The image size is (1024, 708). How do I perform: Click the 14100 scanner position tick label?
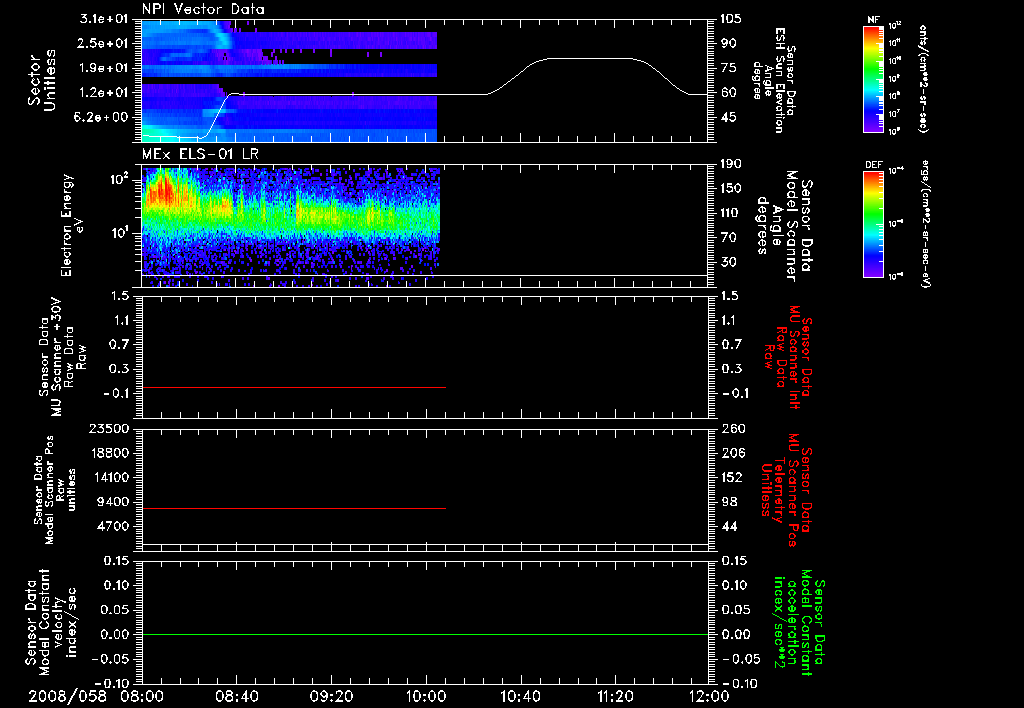point(108,477)
